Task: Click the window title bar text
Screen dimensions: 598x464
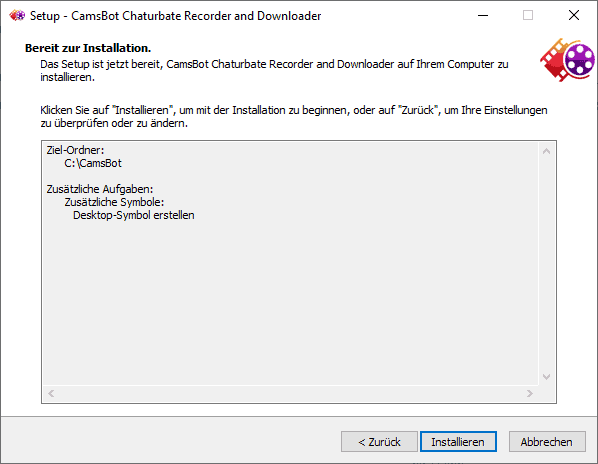Action: pyautogui.click(x=175, y=16)
